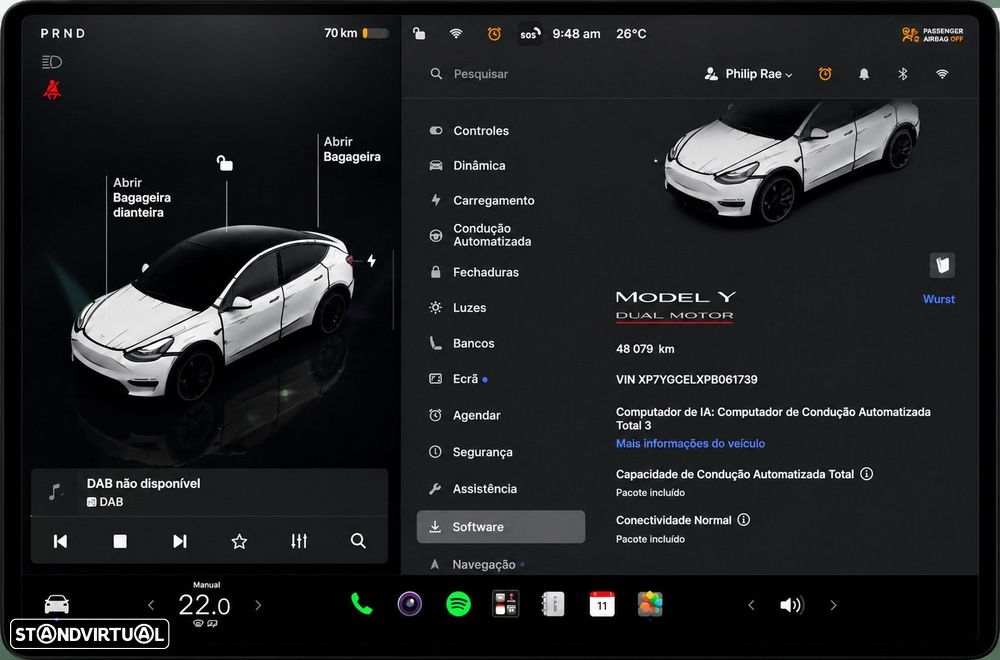Tap alarm icon next to Philip Rae
1000x660 pixels.
coord(825,74)
